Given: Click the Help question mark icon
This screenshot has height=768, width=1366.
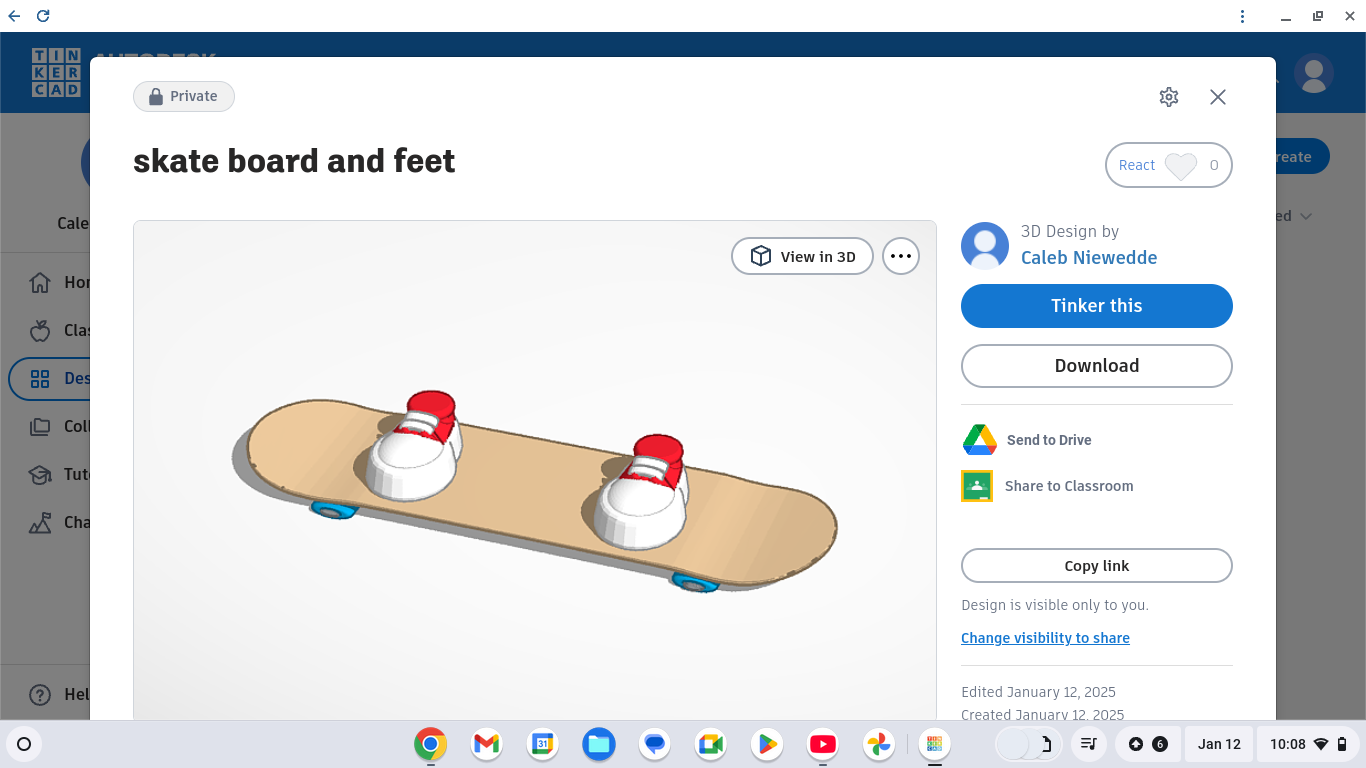Looking at the screenshot, I should click(40, 695).
